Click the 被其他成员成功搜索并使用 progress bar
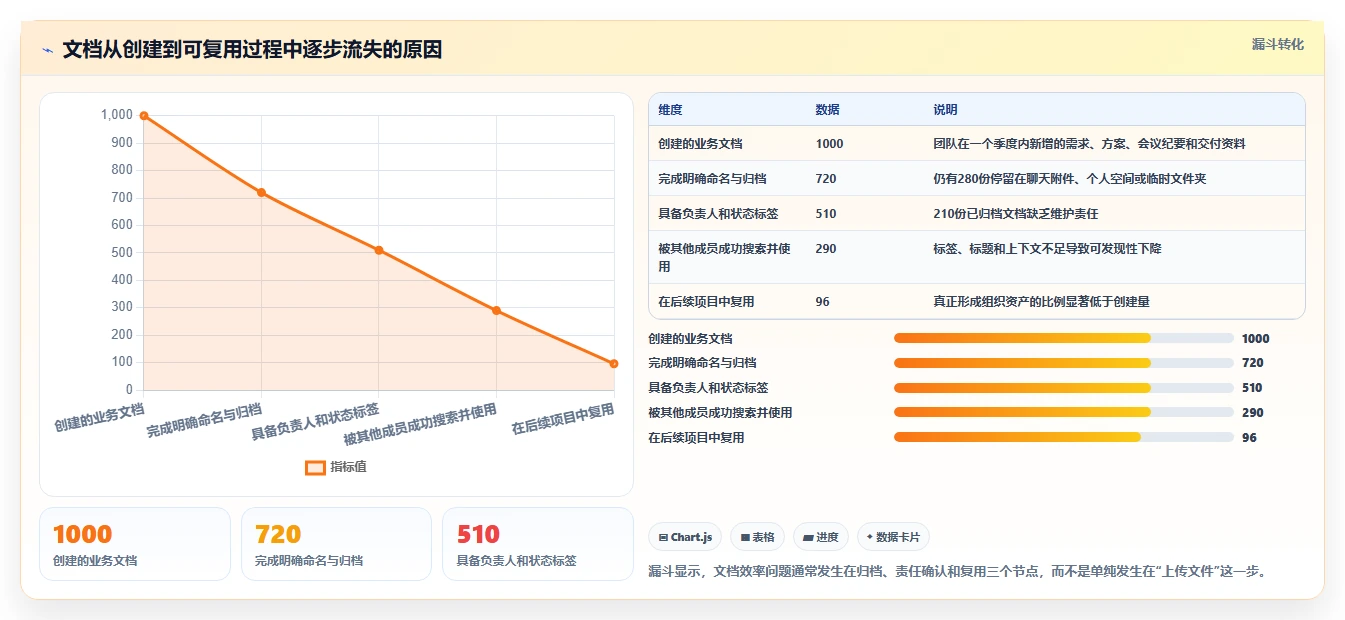The width and height of the screenshot is (1345, 620). point(1063,412)
